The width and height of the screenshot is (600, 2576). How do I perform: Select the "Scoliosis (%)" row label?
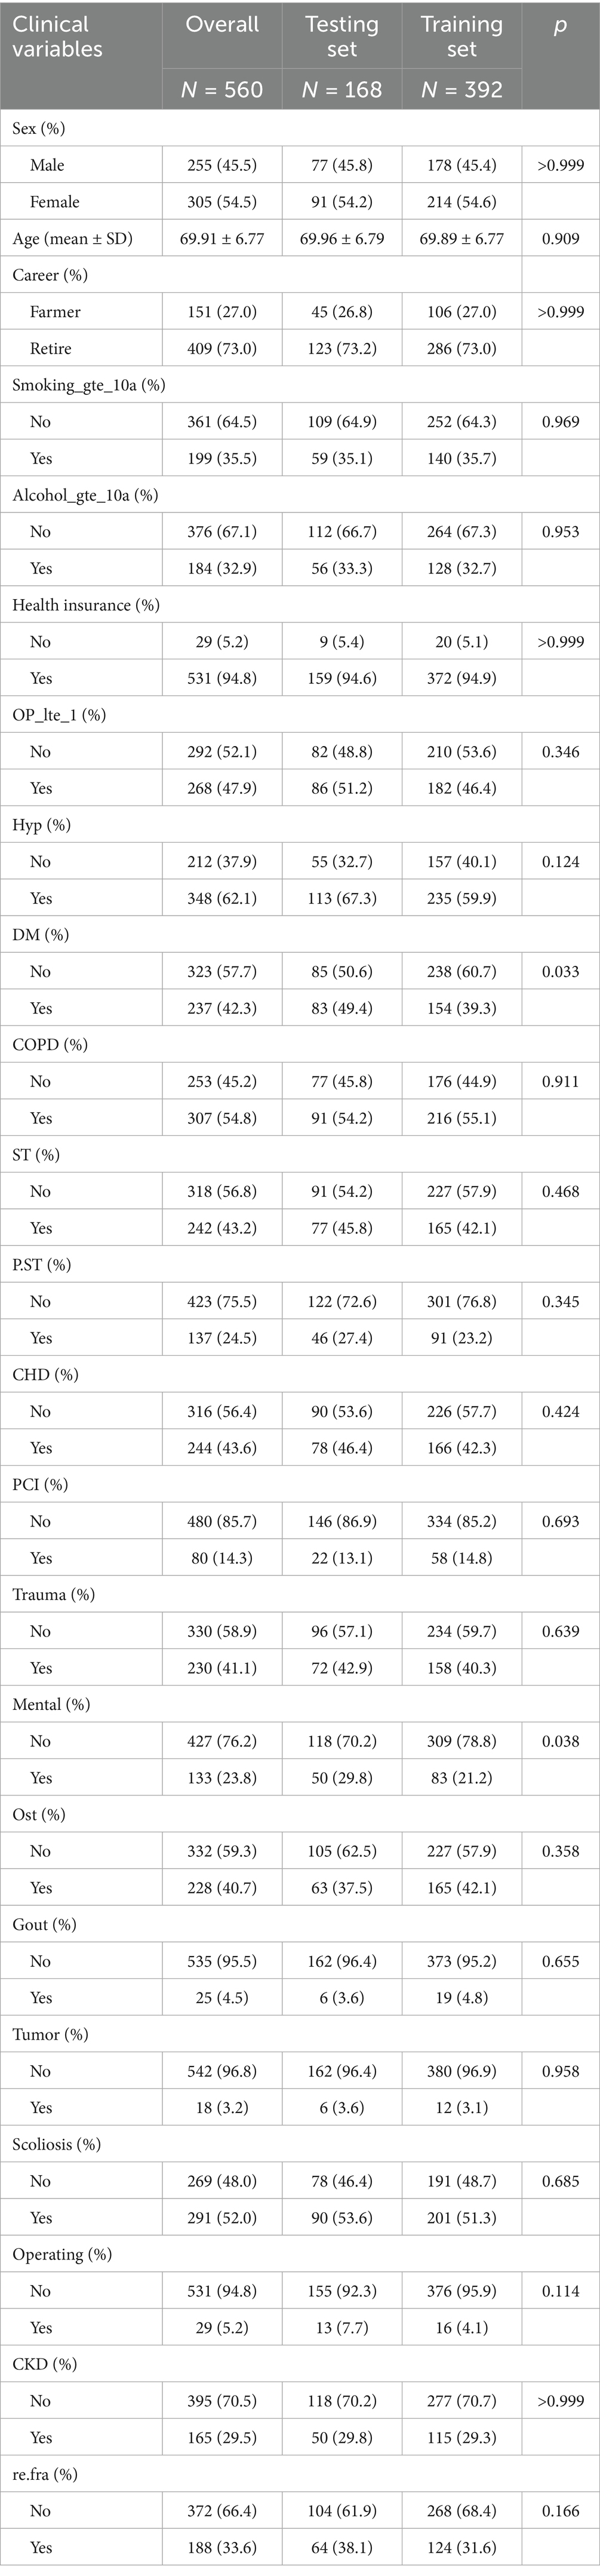click(56, 2144)
